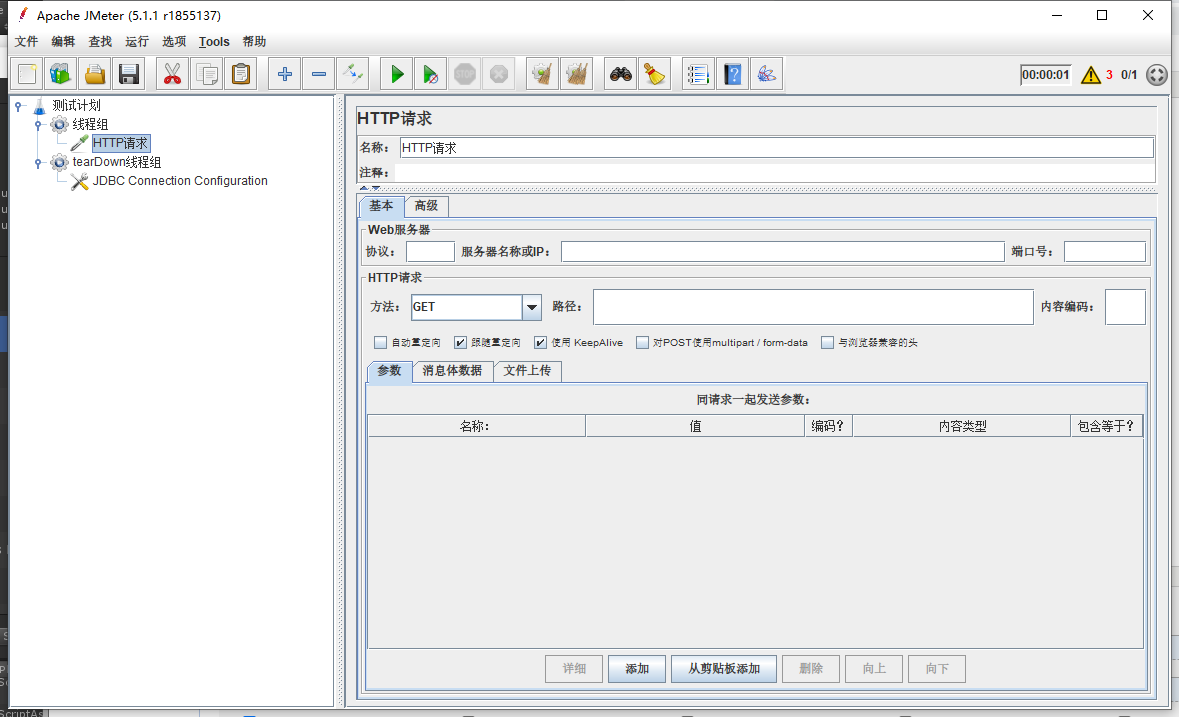Open the 选项 menu

(x=174, y=41)
